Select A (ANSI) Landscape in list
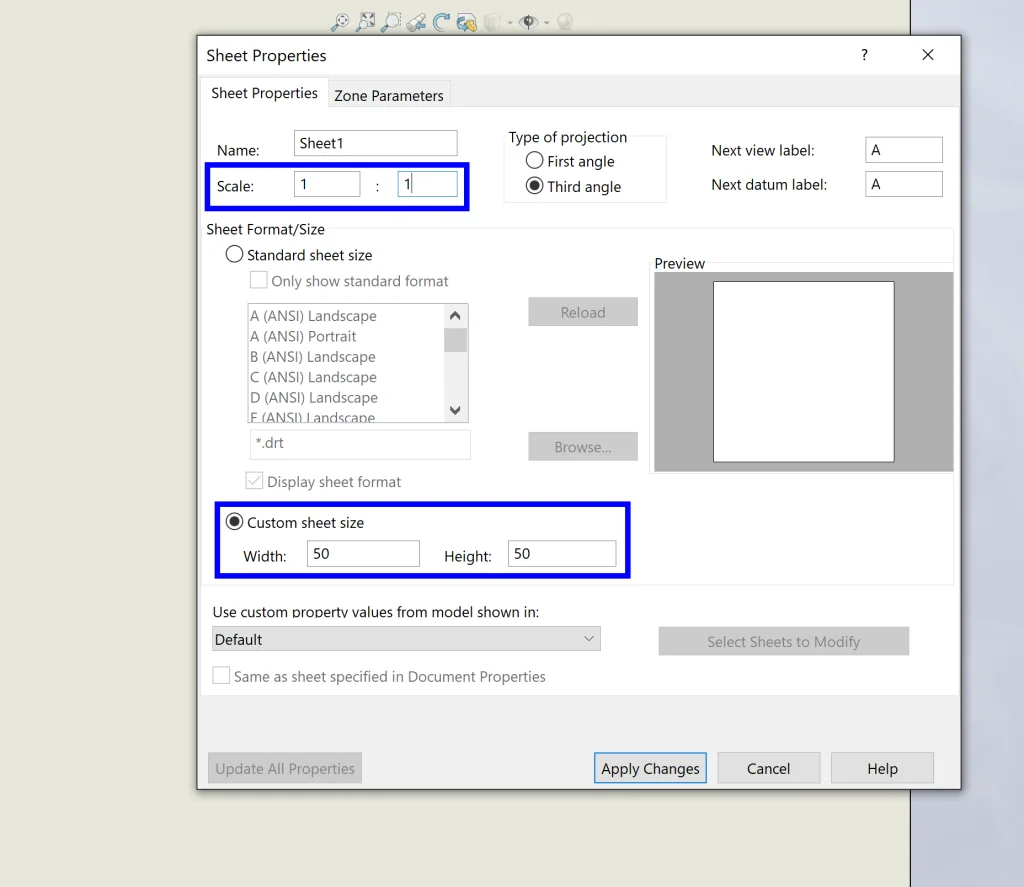The image size is (1024, 887). click(313, 315)
